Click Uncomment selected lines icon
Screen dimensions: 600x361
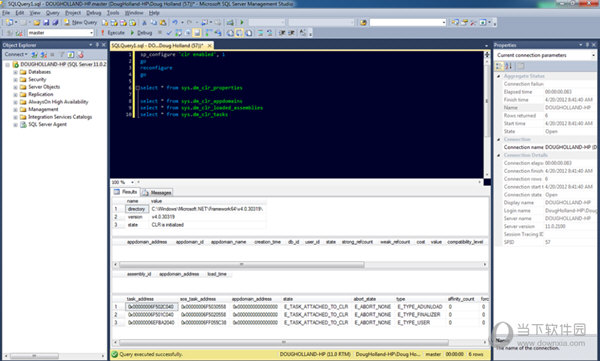(269, 33)
